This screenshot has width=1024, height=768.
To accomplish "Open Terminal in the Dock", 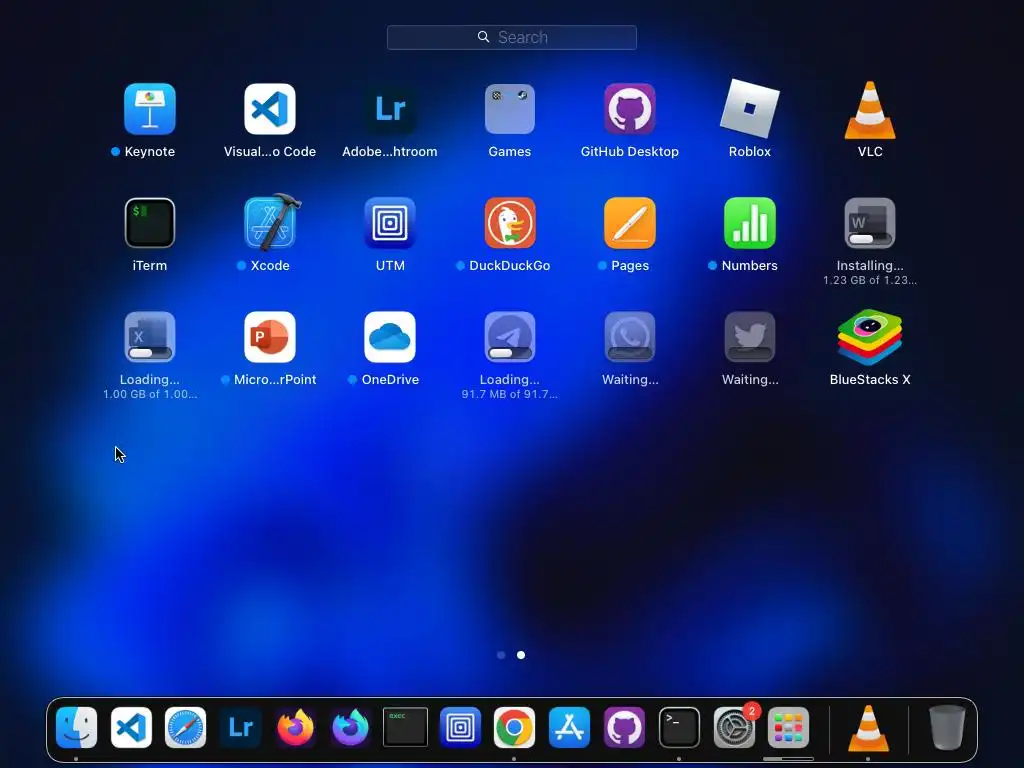I will click(679, 728).
